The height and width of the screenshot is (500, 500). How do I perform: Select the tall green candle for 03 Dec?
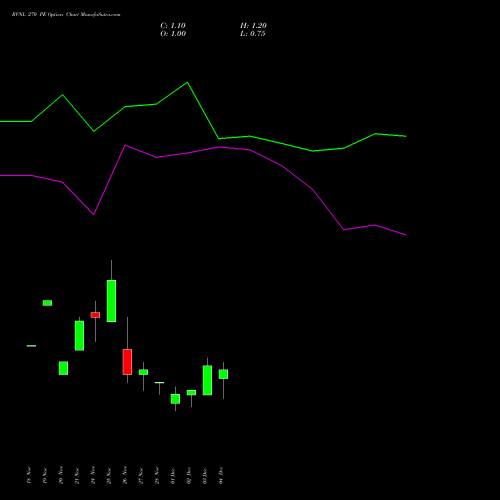tap(207, 380)
